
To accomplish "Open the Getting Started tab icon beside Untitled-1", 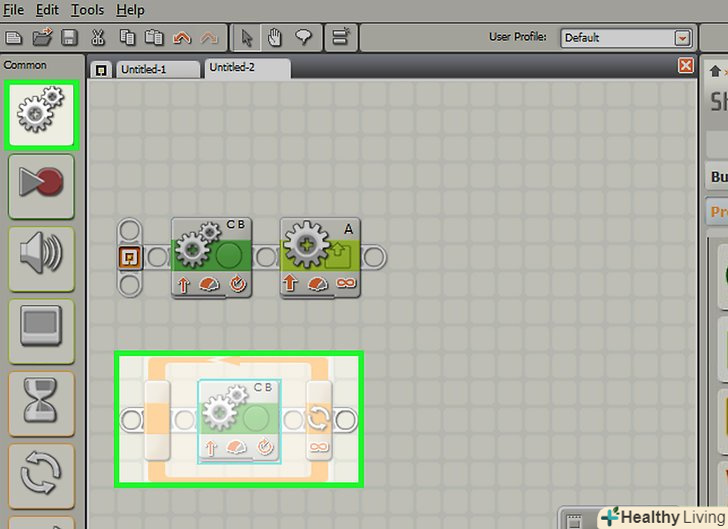I will 101,70.
